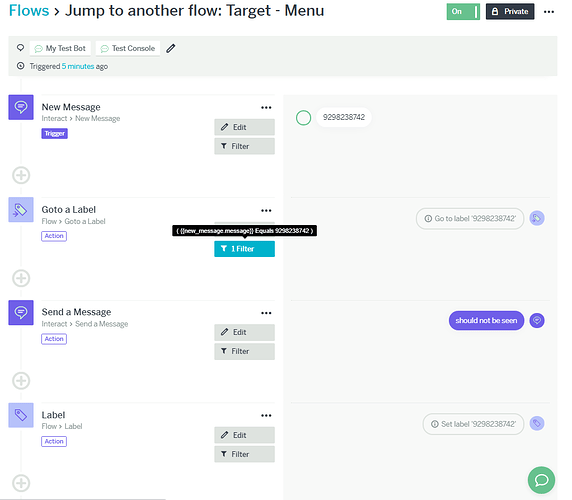Screen dimensions: 572x500
Task: Click the Goto a Label step icon
Action: [x=21, y=210]
